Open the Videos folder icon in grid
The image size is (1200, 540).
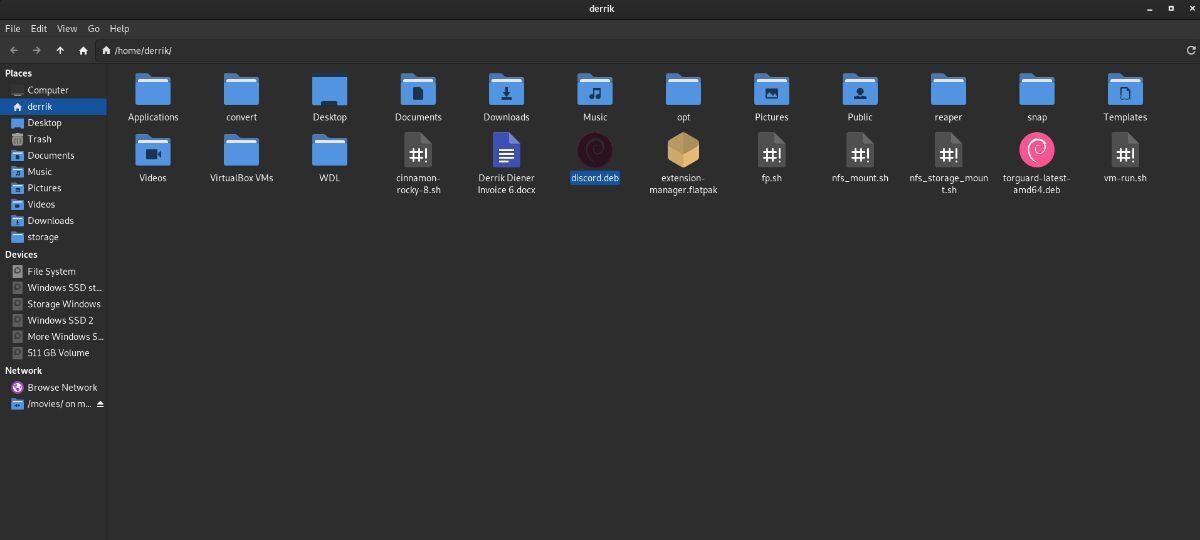(153, 151)
